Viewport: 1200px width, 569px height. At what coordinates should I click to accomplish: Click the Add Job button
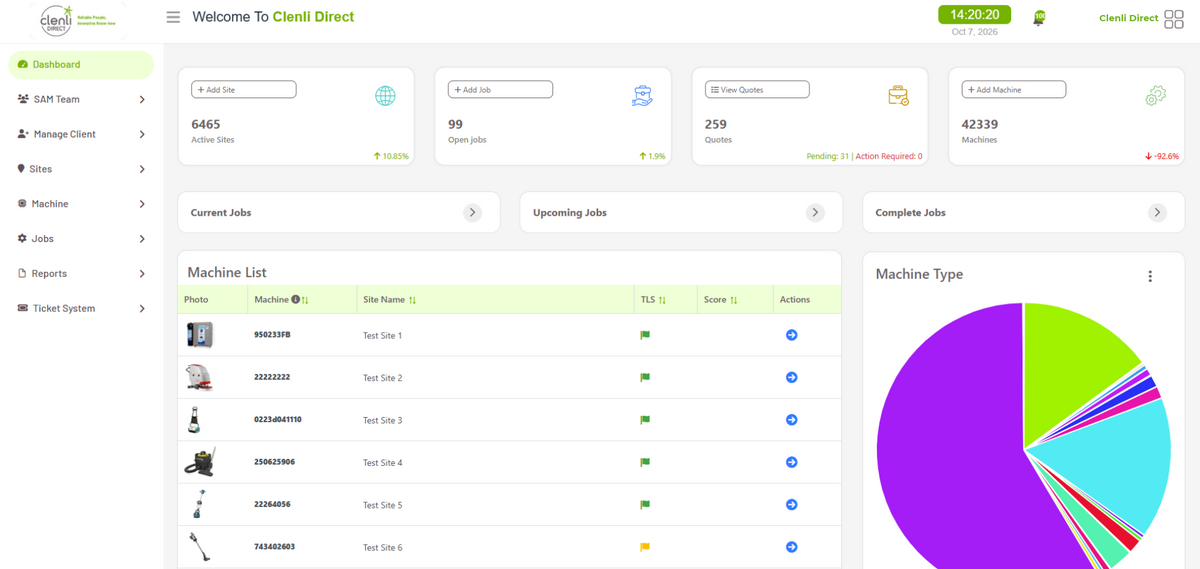coord(500,90)
